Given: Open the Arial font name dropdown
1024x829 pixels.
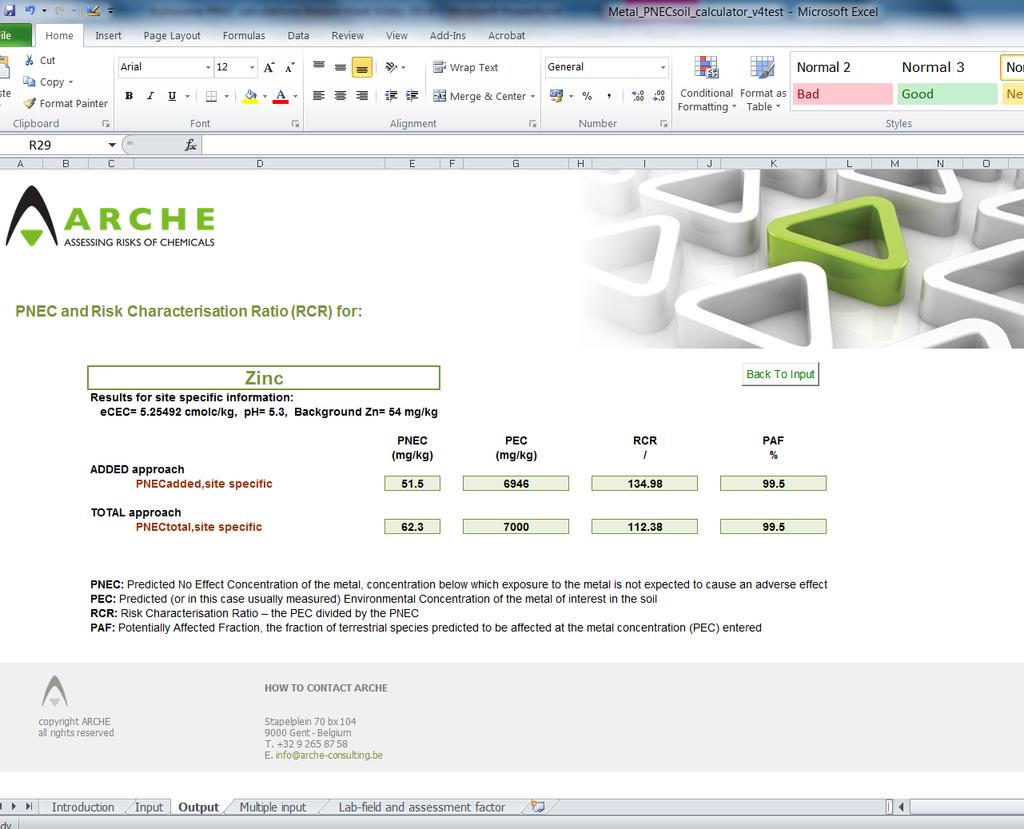Looking at the screenshot, I should pos(208,67).
